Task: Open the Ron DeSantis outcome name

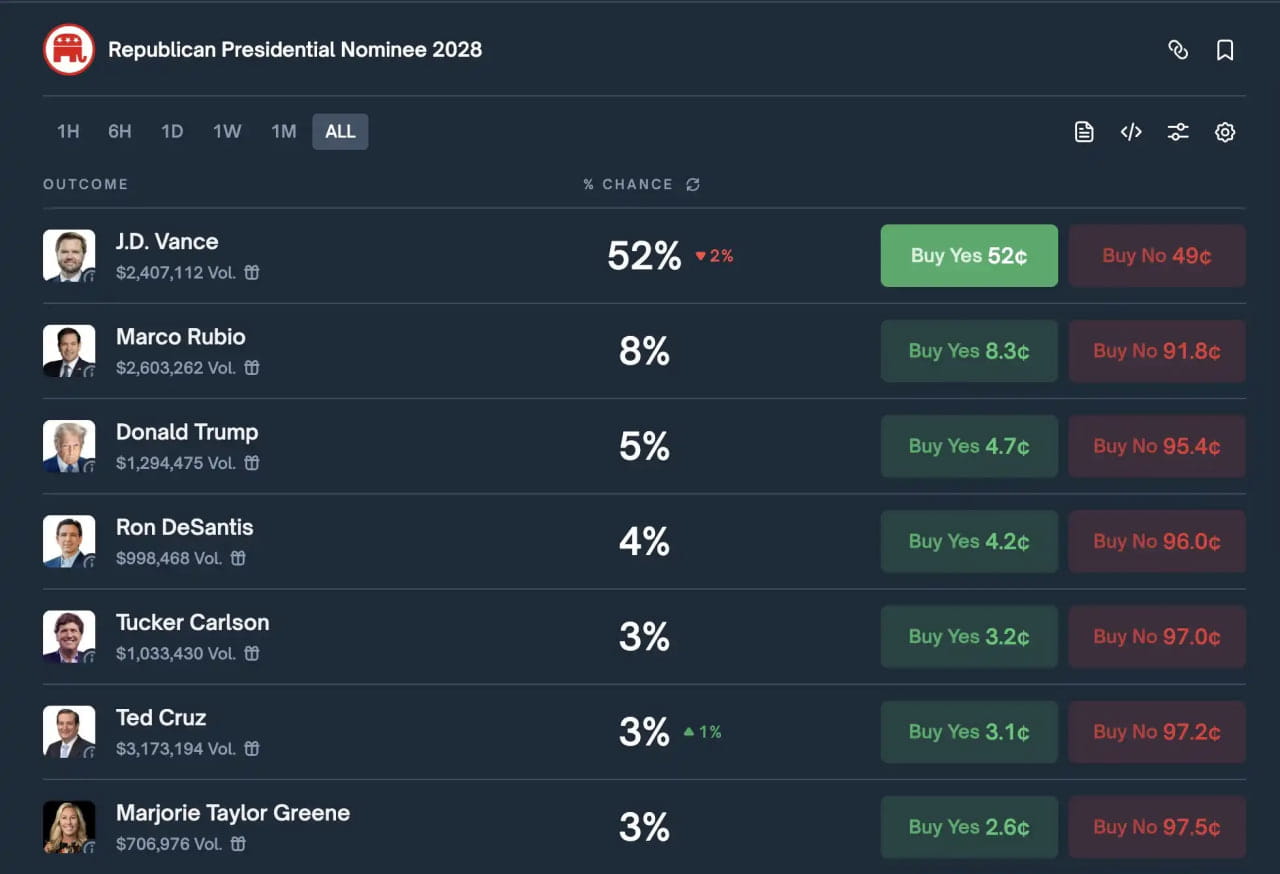Action: [185, 528]
